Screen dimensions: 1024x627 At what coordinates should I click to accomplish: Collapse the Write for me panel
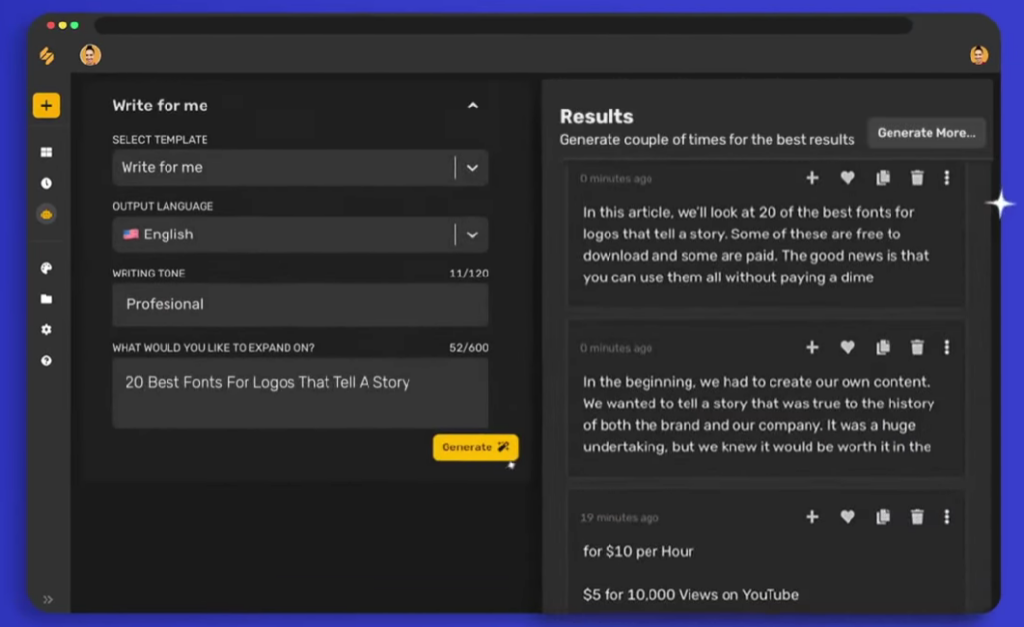473,105
